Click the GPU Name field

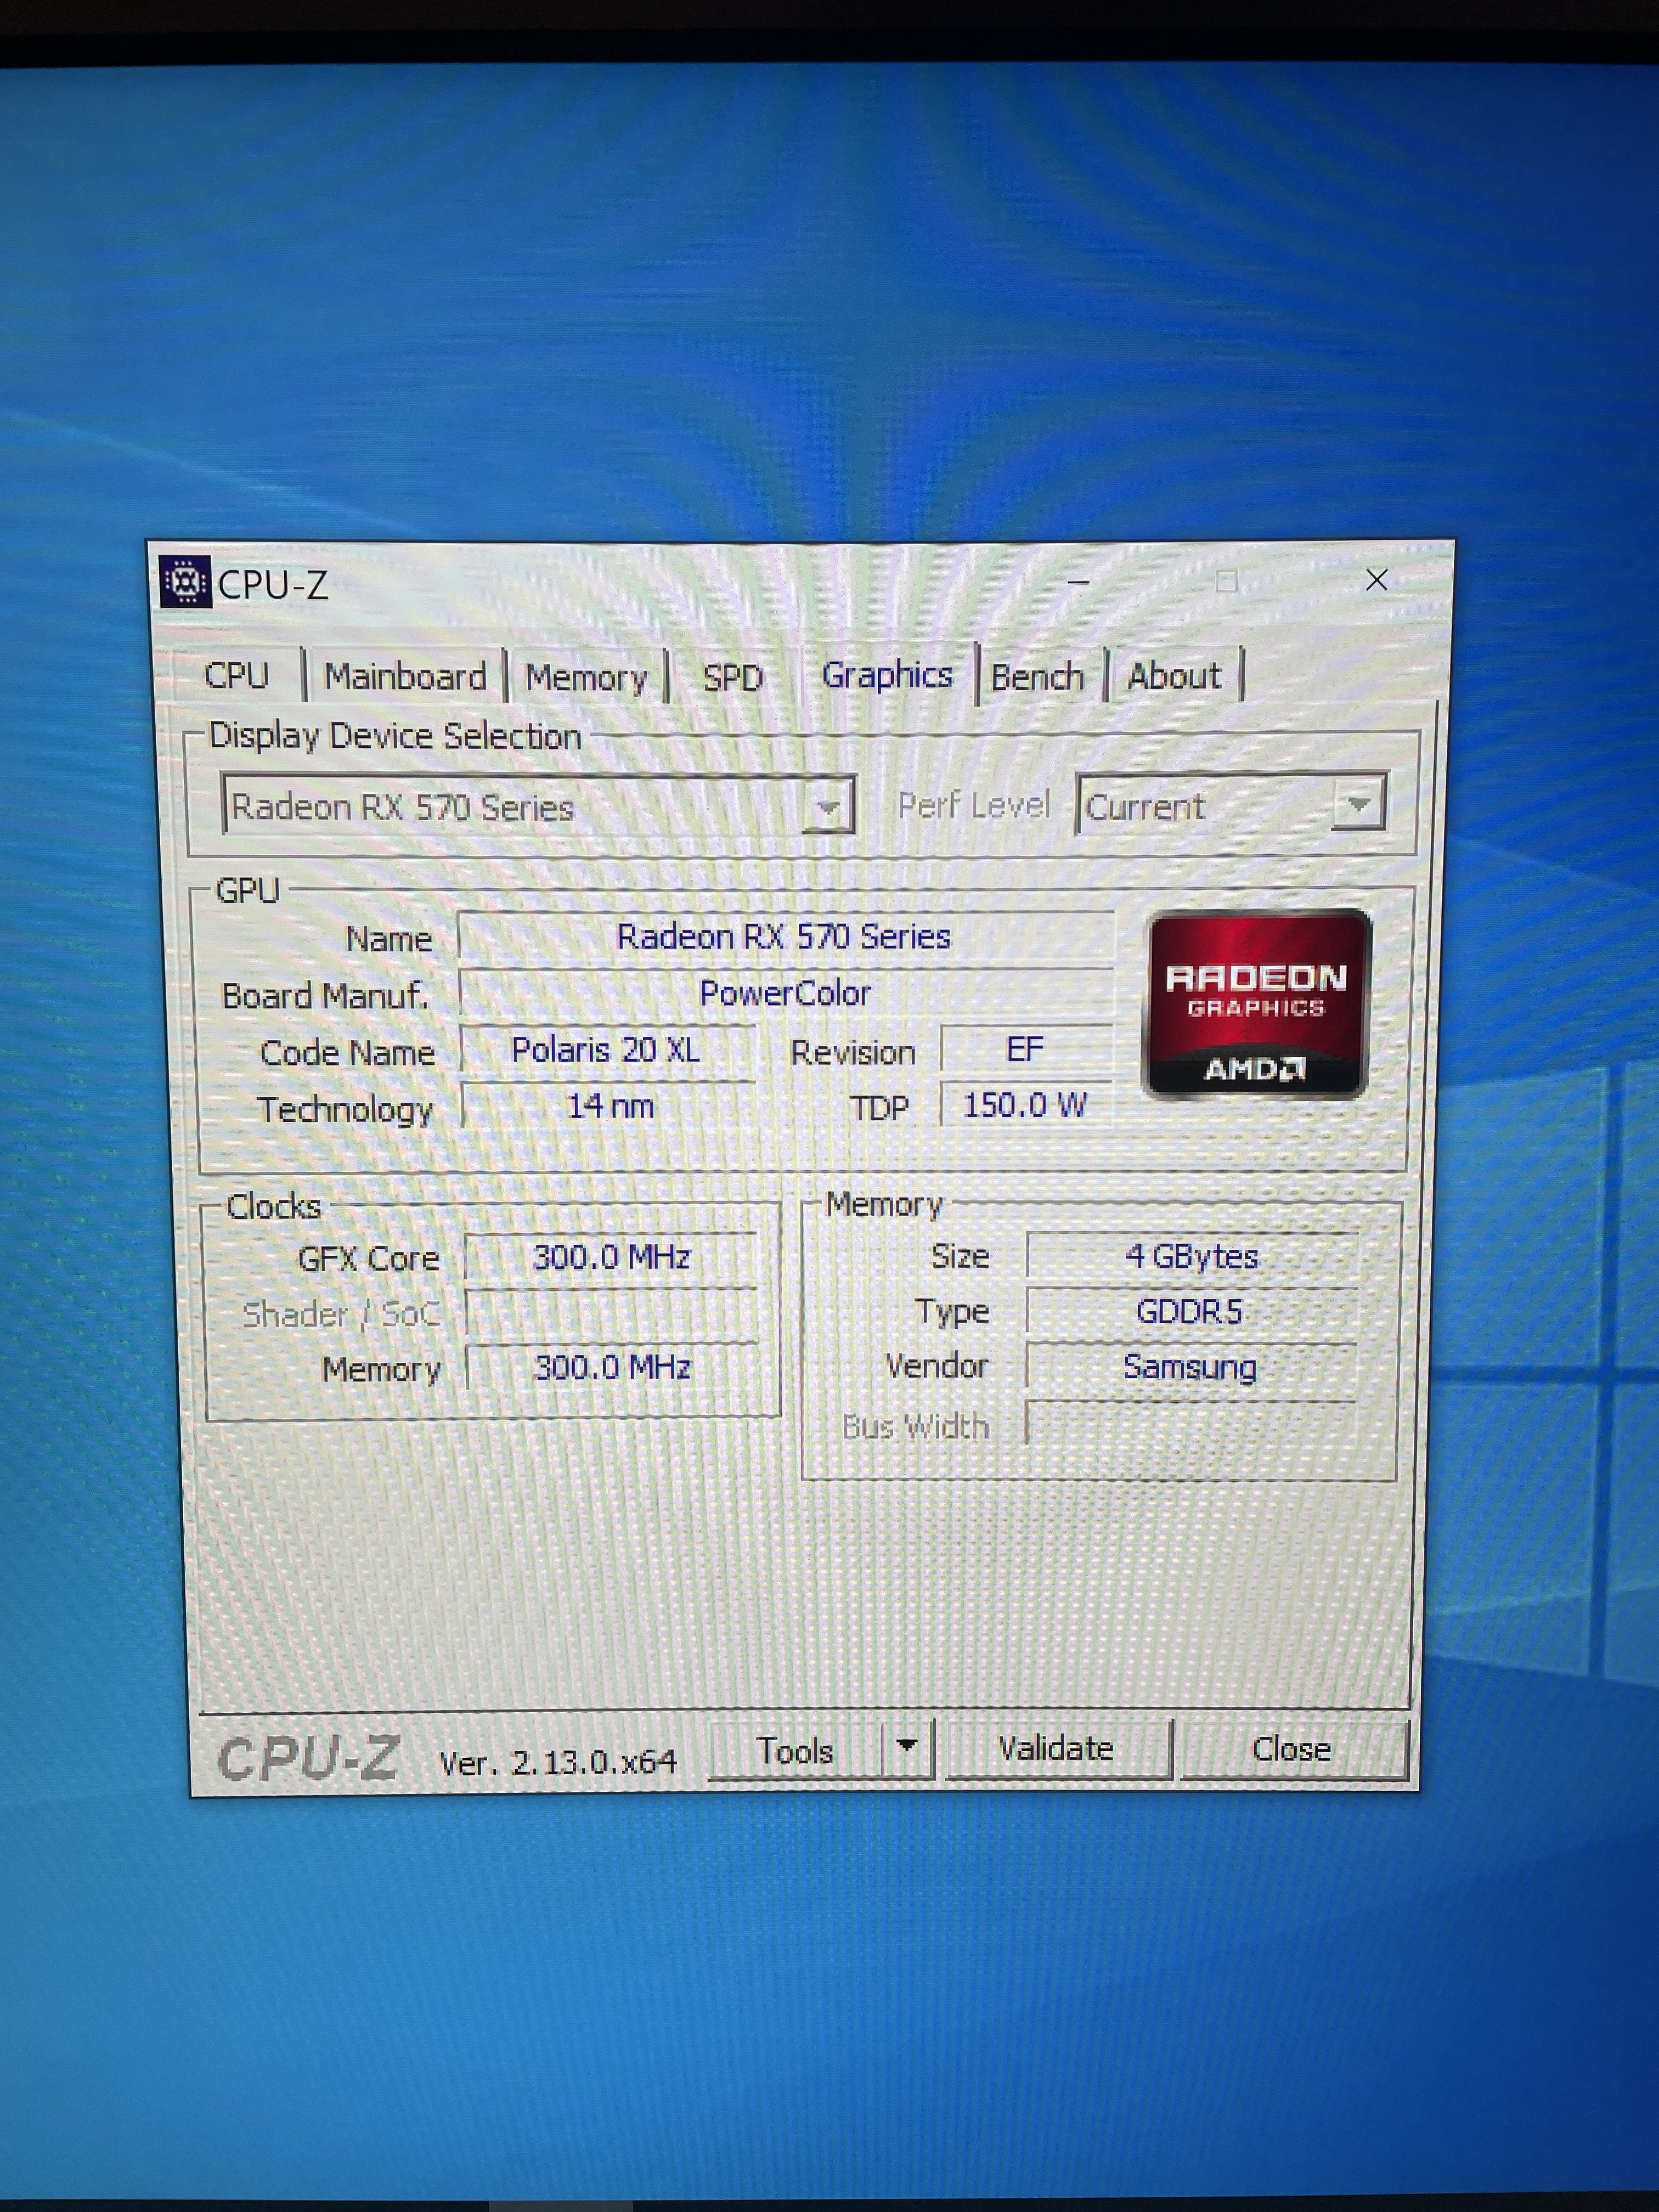pos(785,936)
